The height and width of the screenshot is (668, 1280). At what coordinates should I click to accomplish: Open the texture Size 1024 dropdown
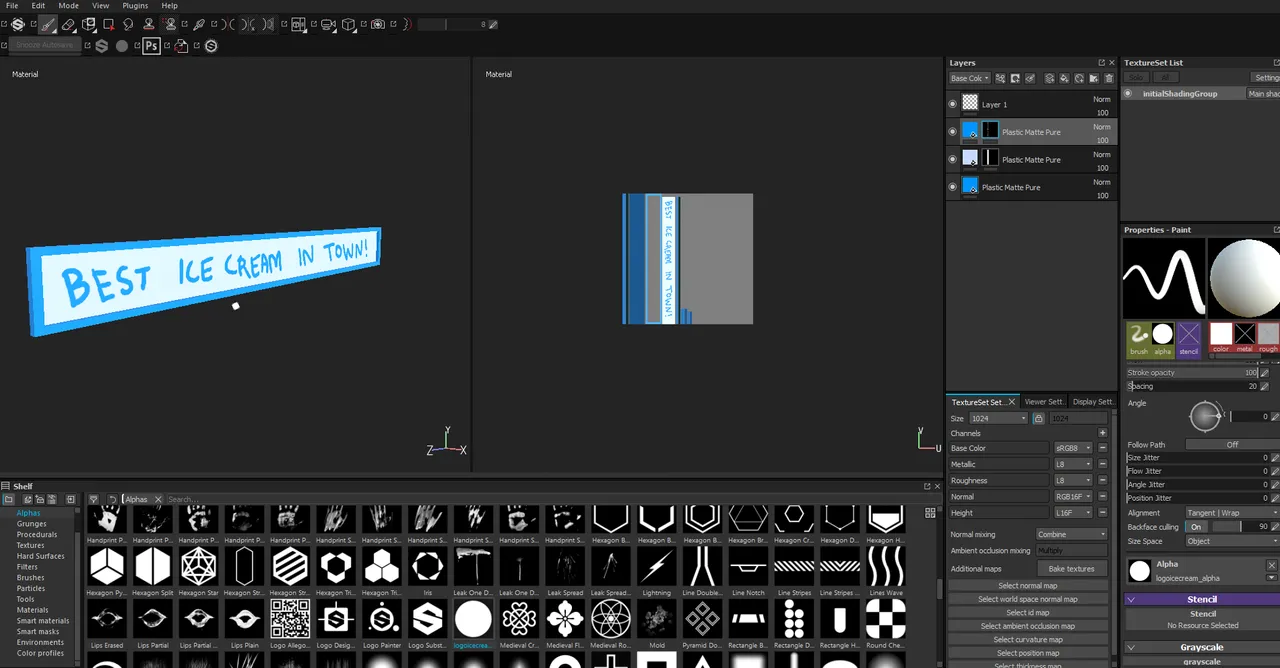(998, 418)
